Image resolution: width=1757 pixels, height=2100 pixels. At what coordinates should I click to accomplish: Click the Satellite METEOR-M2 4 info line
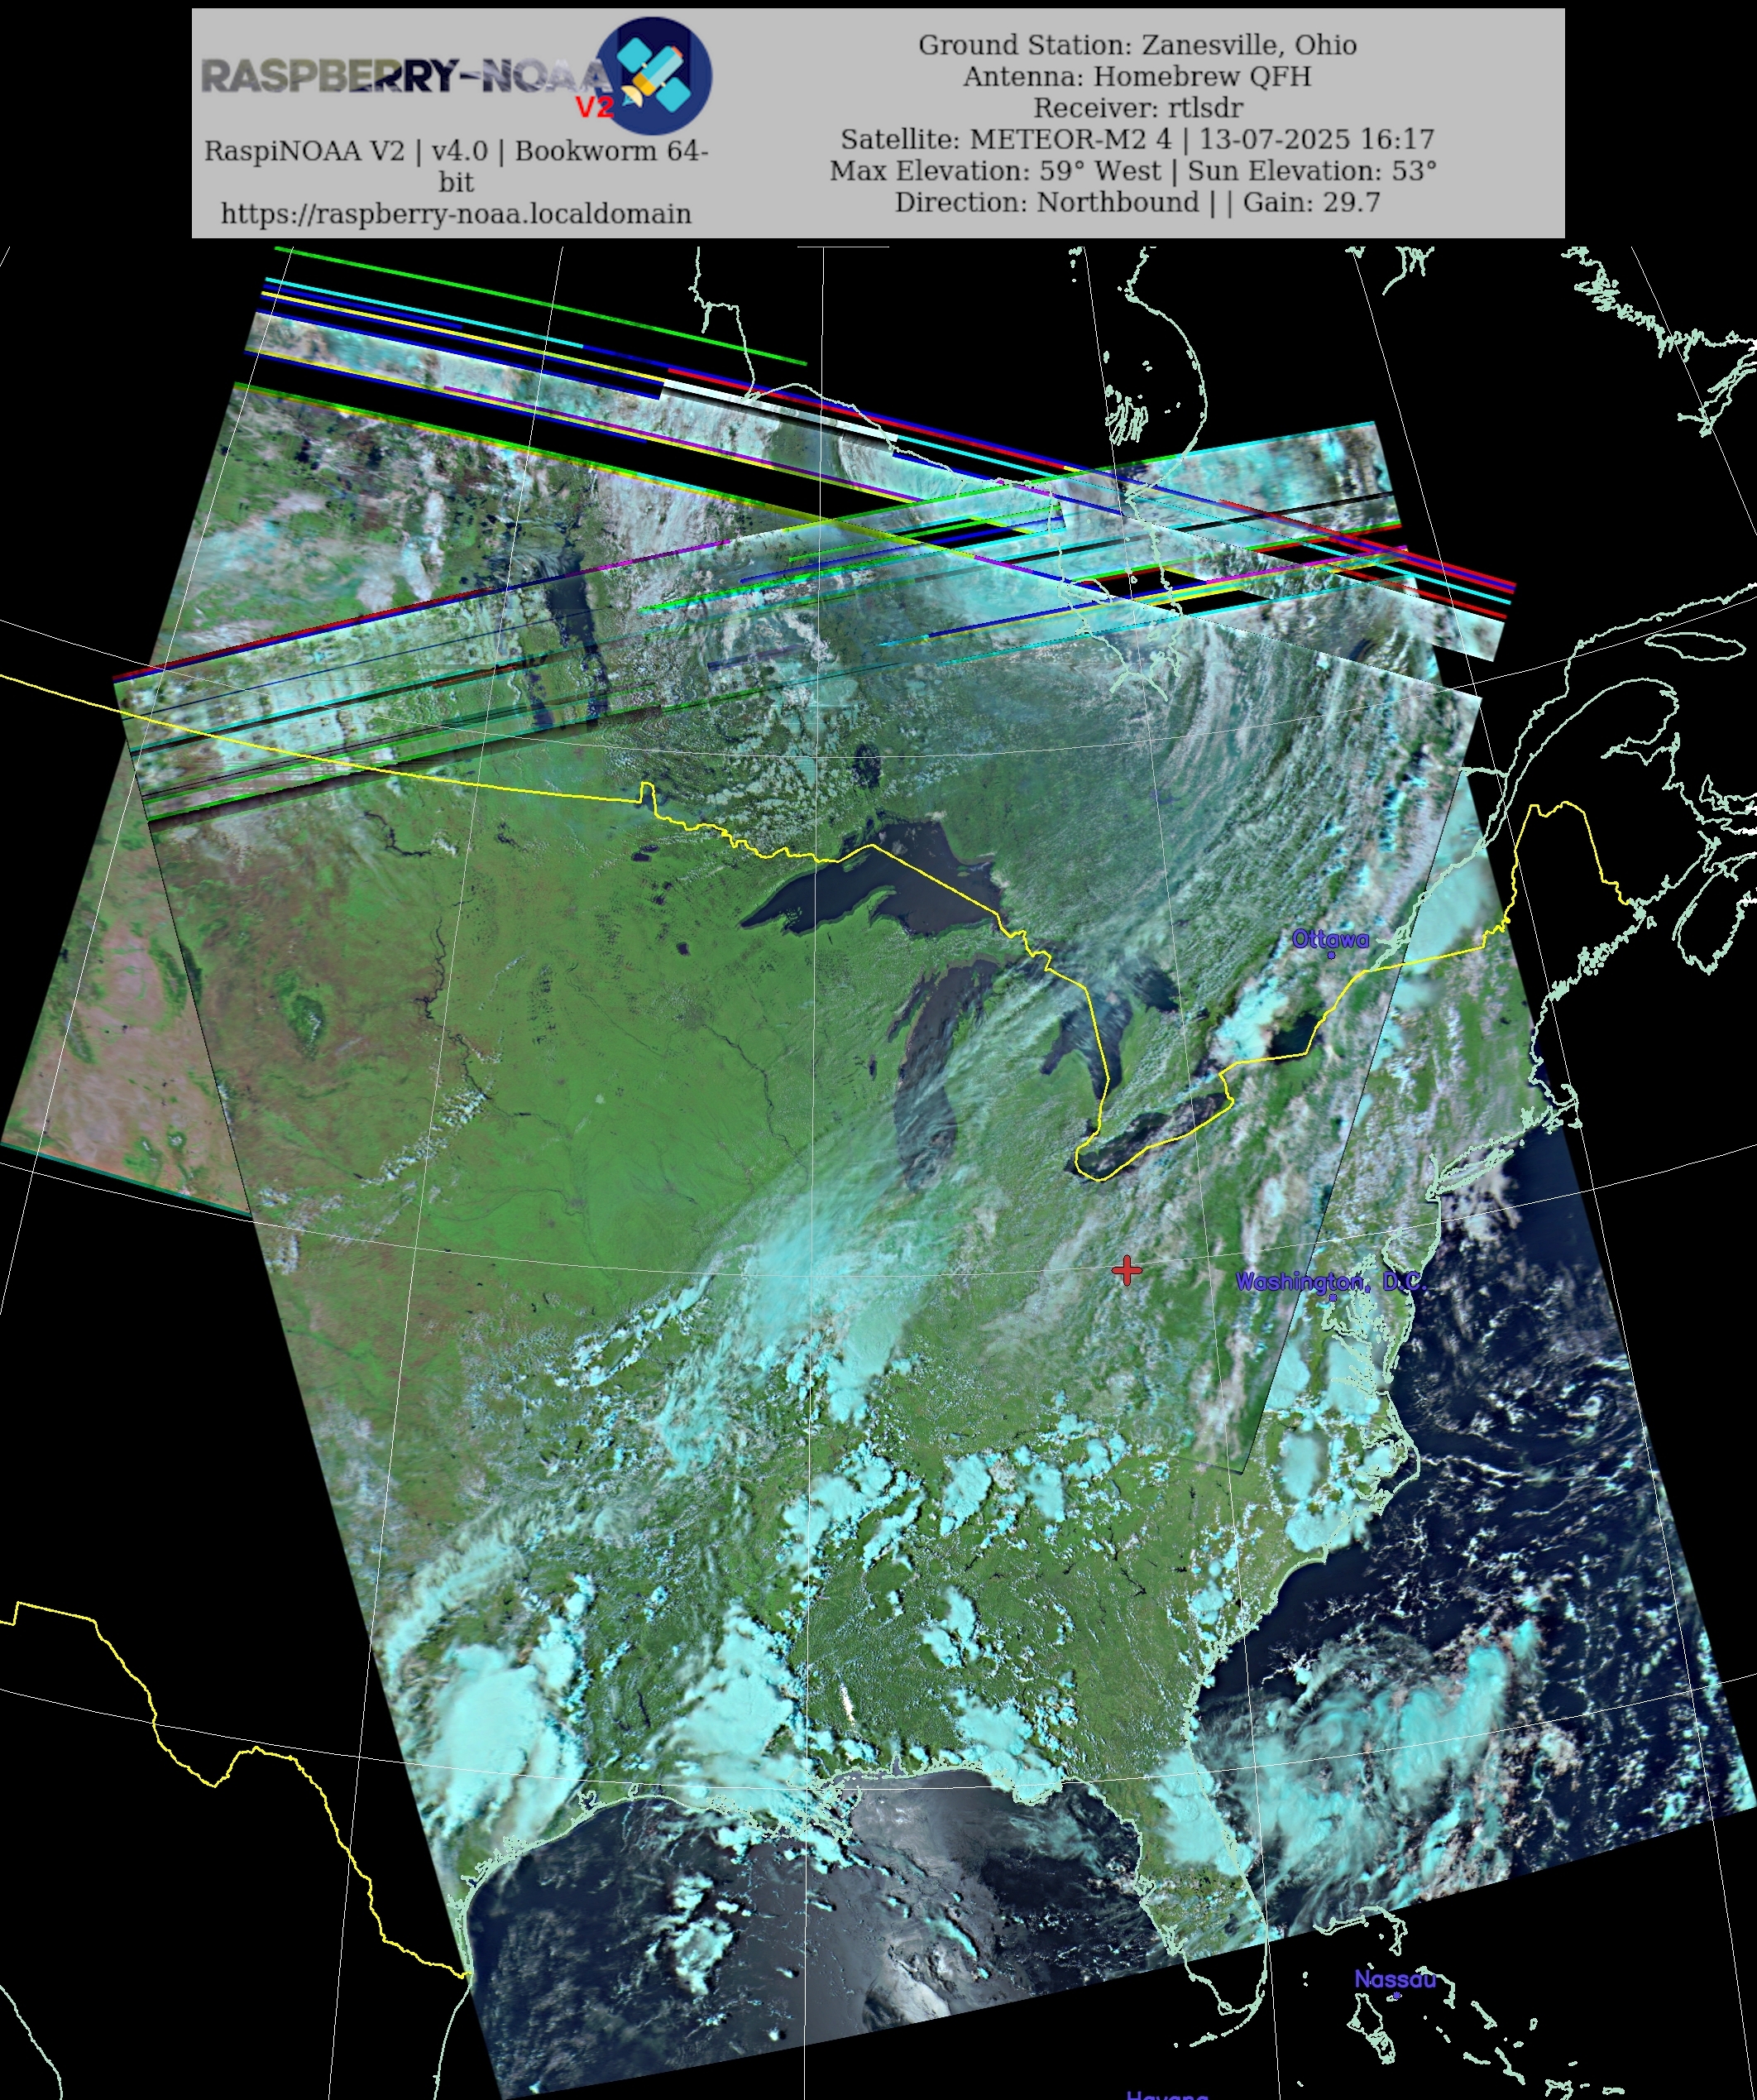pos(1137,139)
